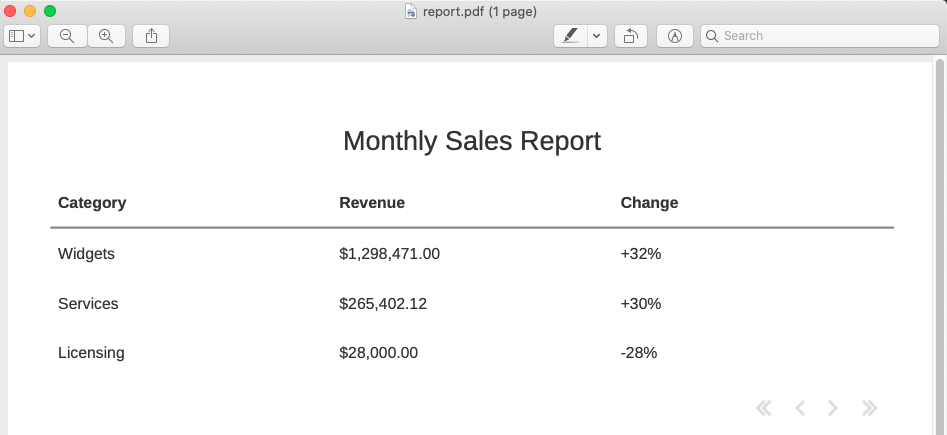Close the report.pdf window with red button
This screenshot has width=947, height=435.
tap(11, 11)
